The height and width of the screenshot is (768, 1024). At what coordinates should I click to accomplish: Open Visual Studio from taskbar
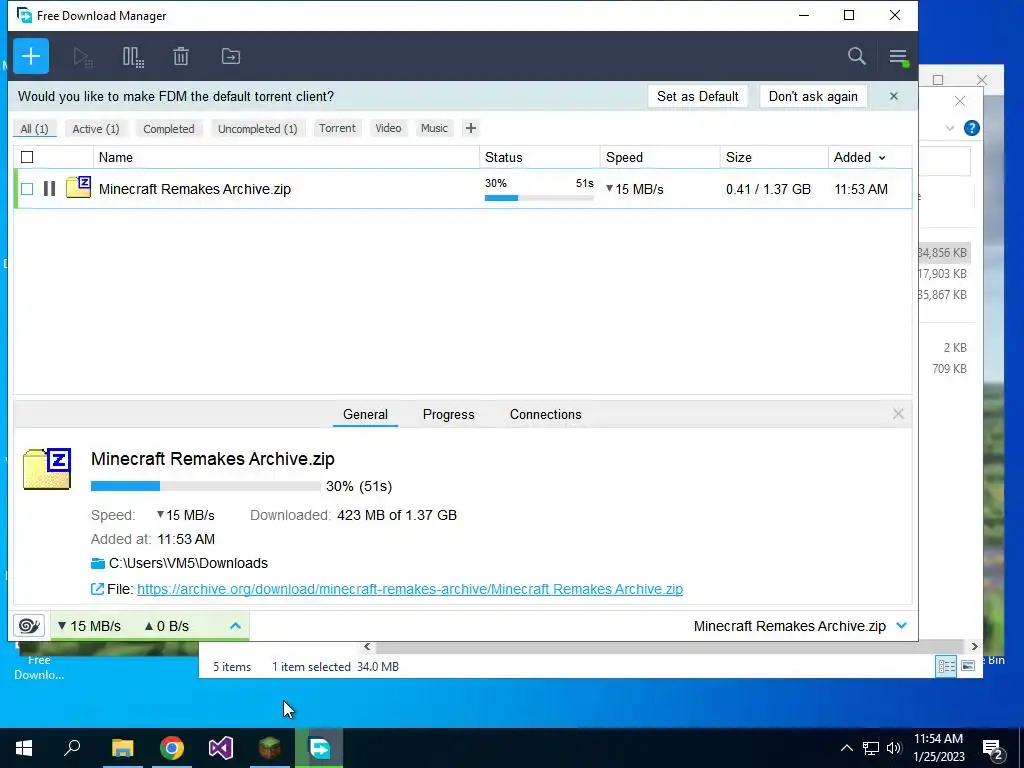(221, 748)
